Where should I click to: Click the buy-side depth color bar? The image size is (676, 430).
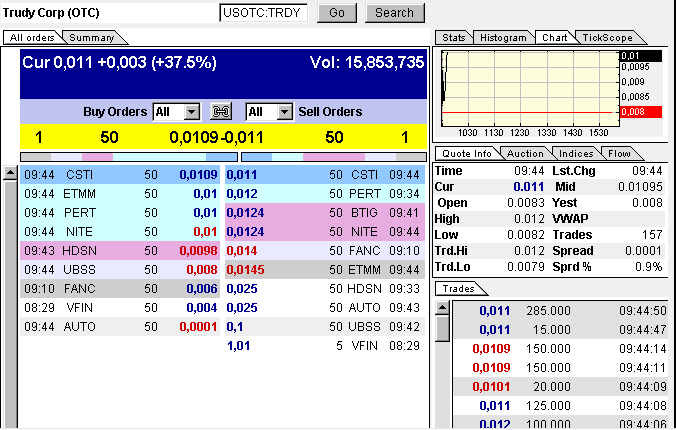click(129, 157)
